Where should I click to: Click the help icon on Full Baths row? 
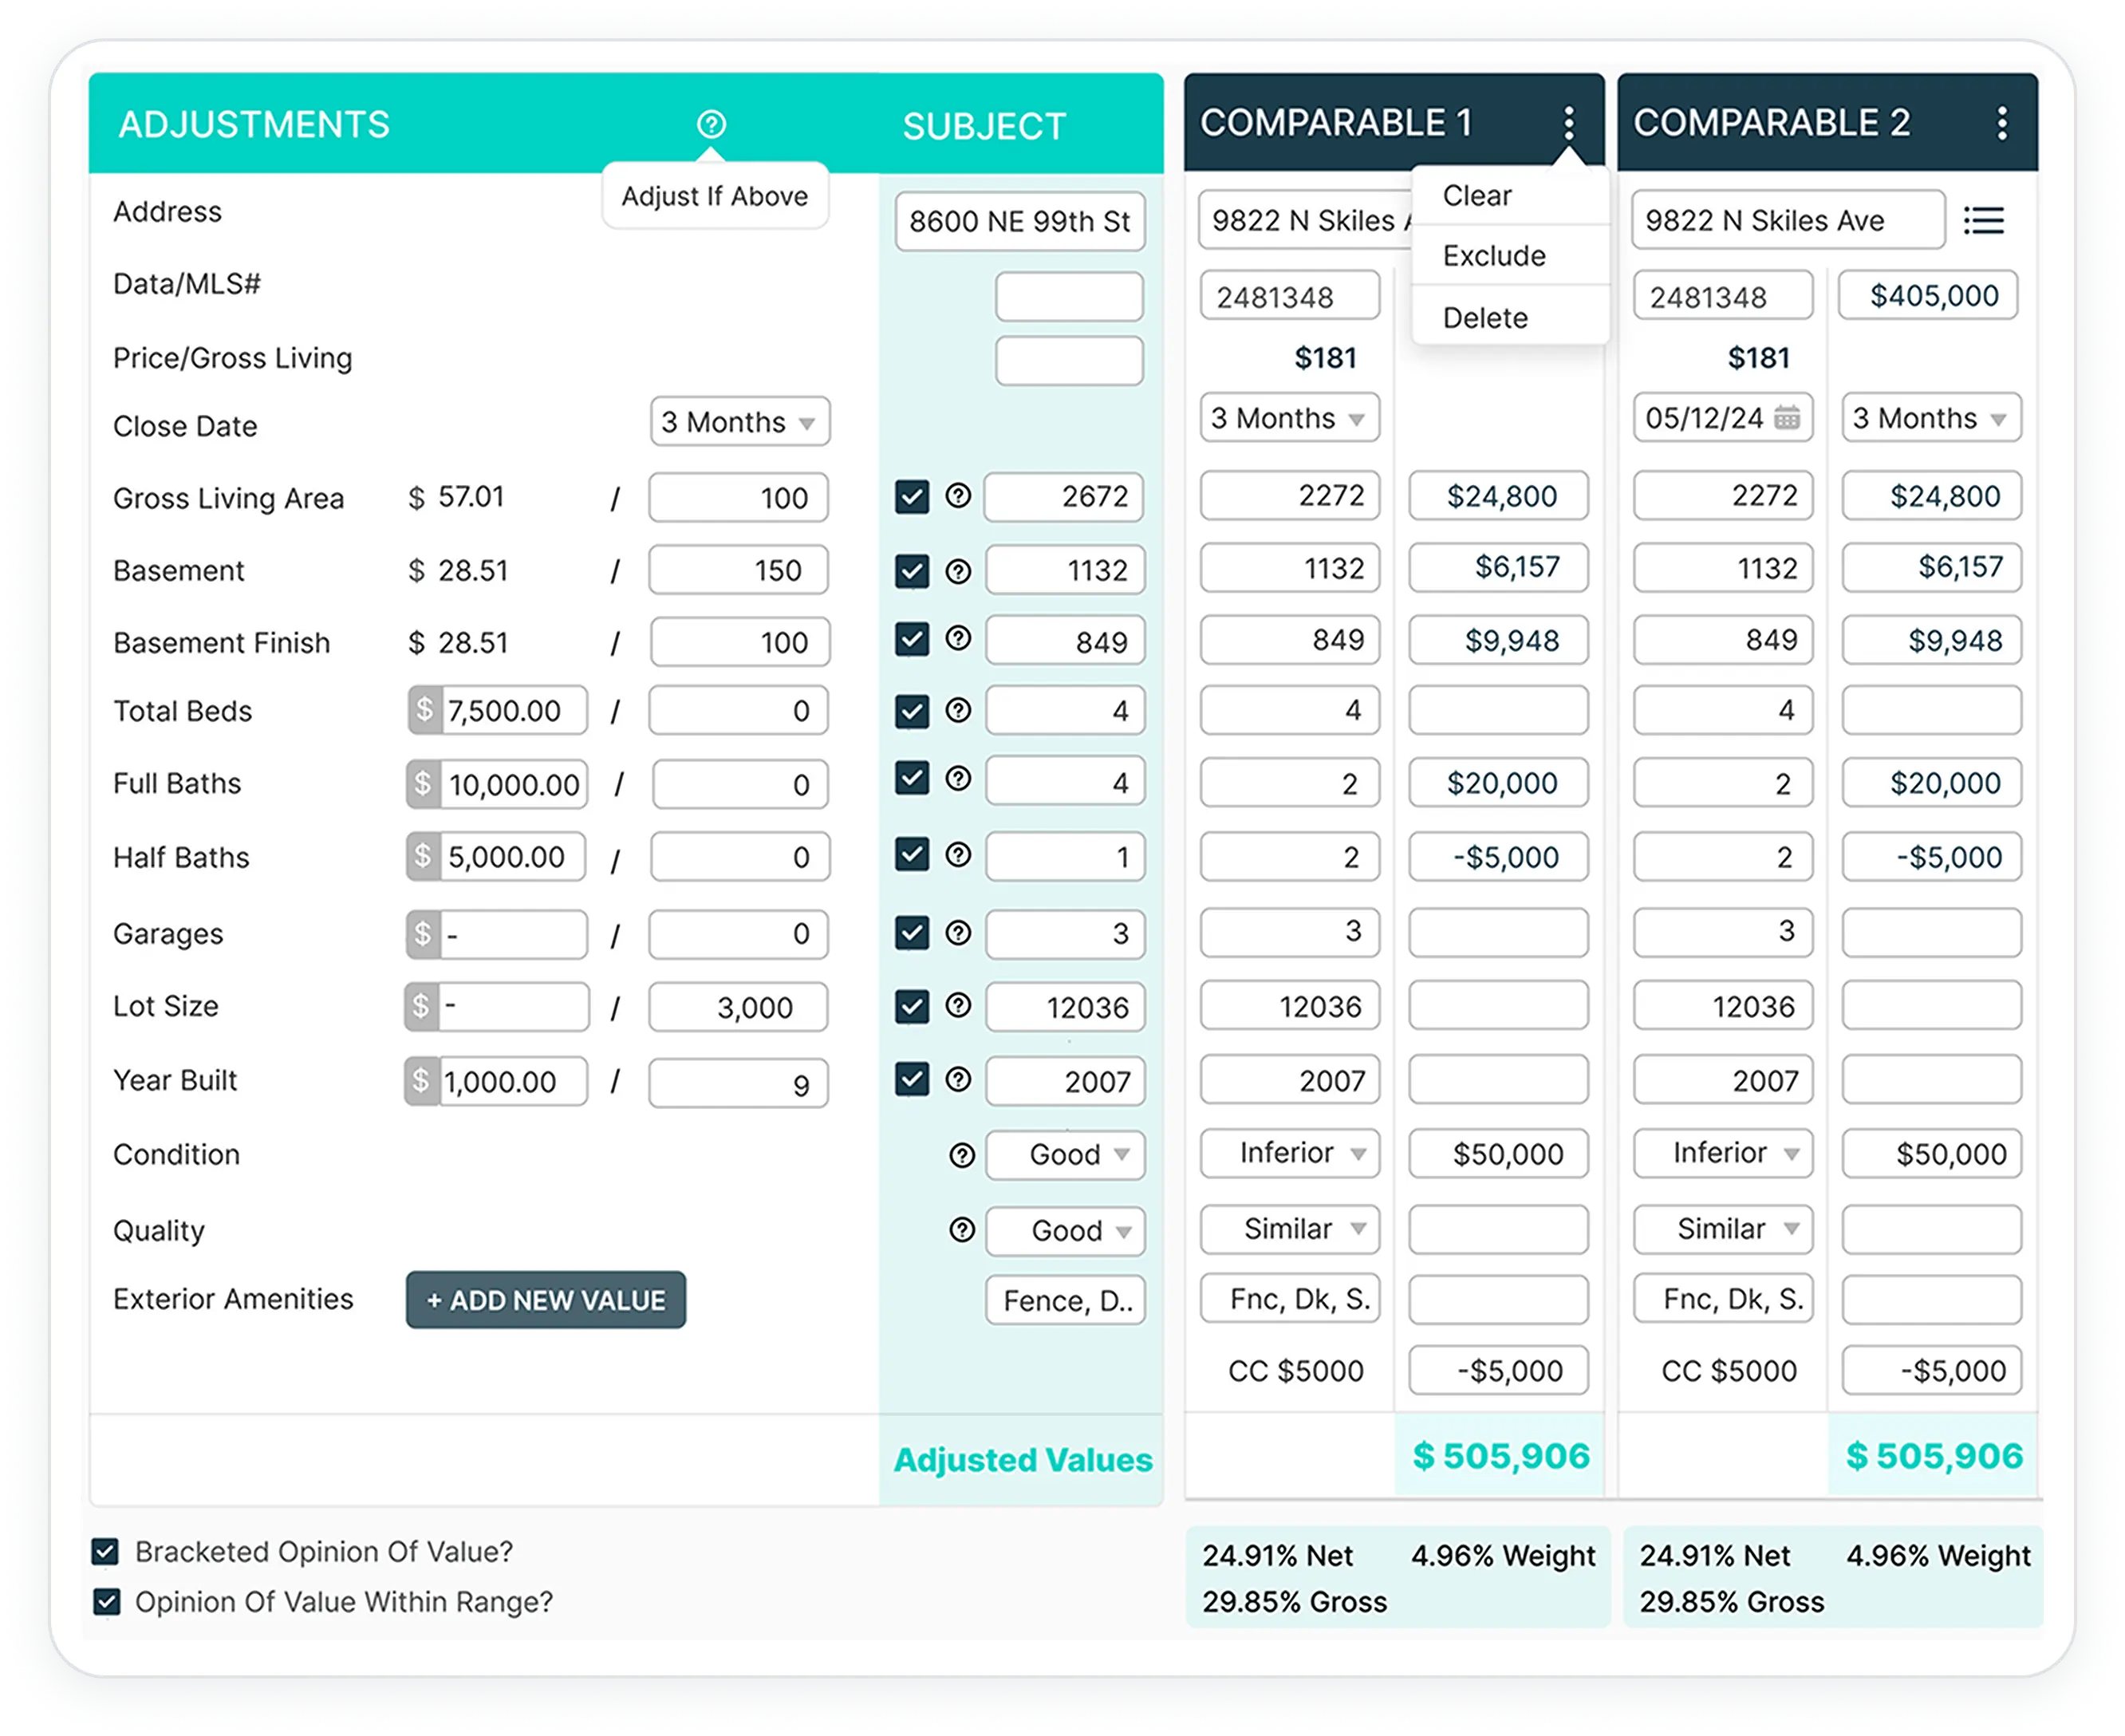tap(958, 778)
